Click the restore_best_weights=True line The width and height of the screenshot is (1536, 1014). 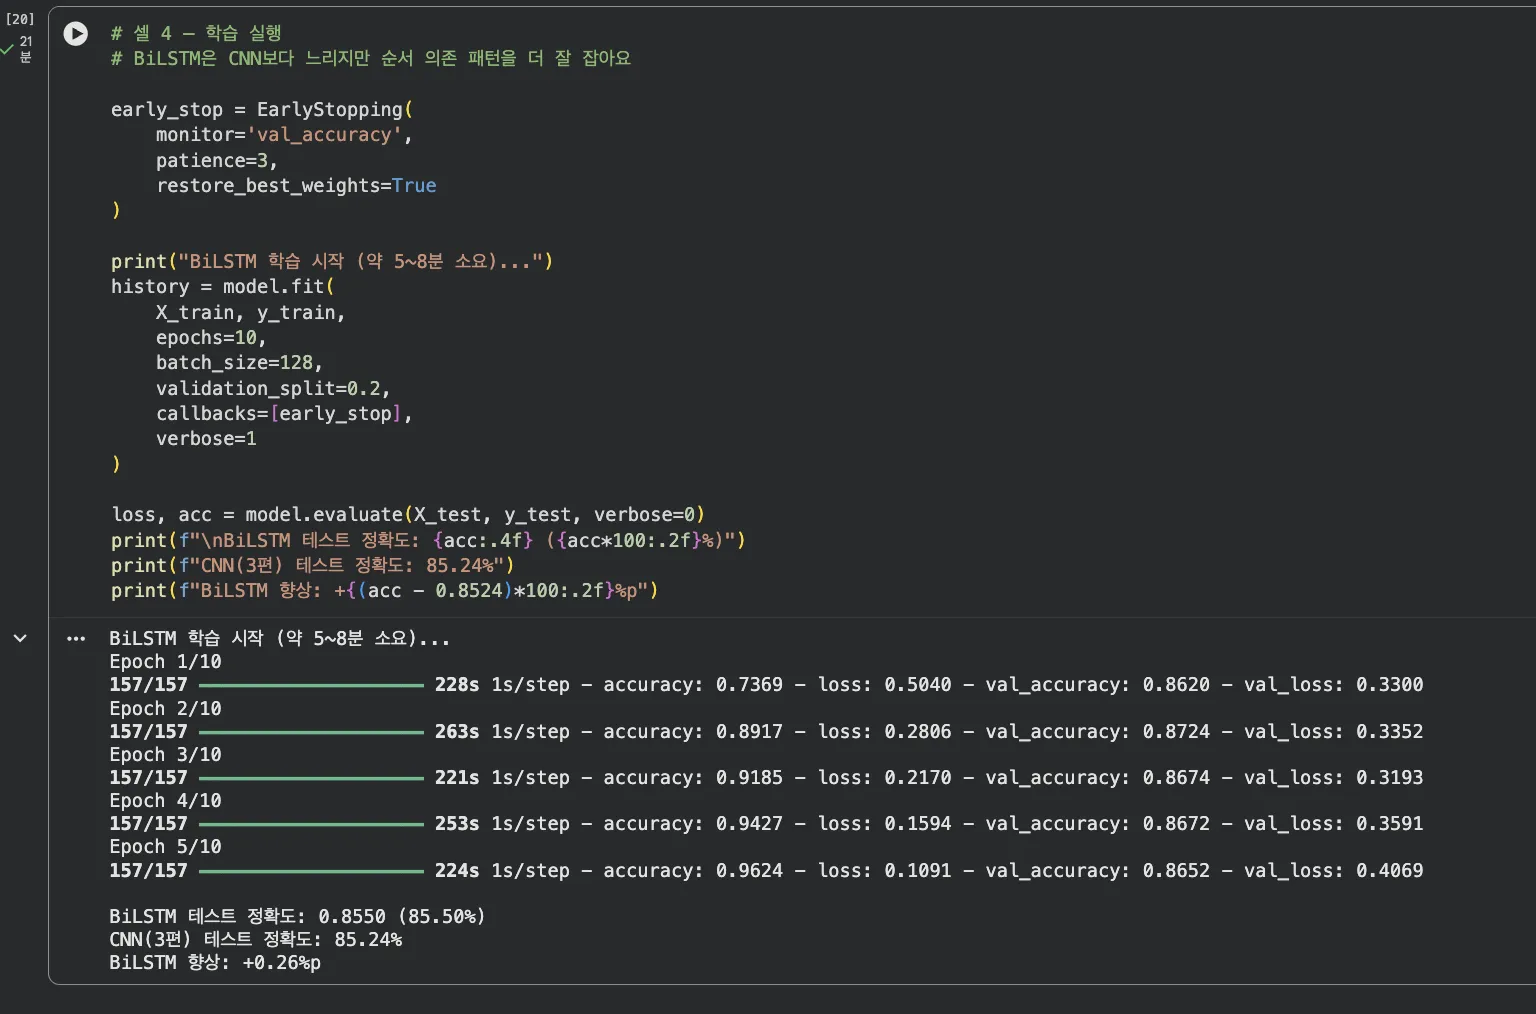coord(296,185)
